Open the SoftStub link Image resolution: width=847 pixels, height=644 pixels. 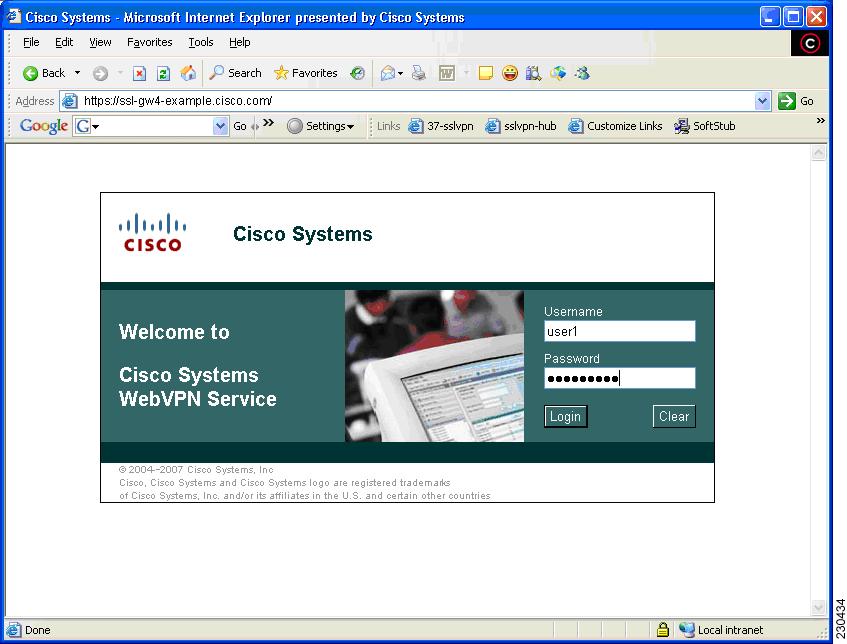click(705, 126)
